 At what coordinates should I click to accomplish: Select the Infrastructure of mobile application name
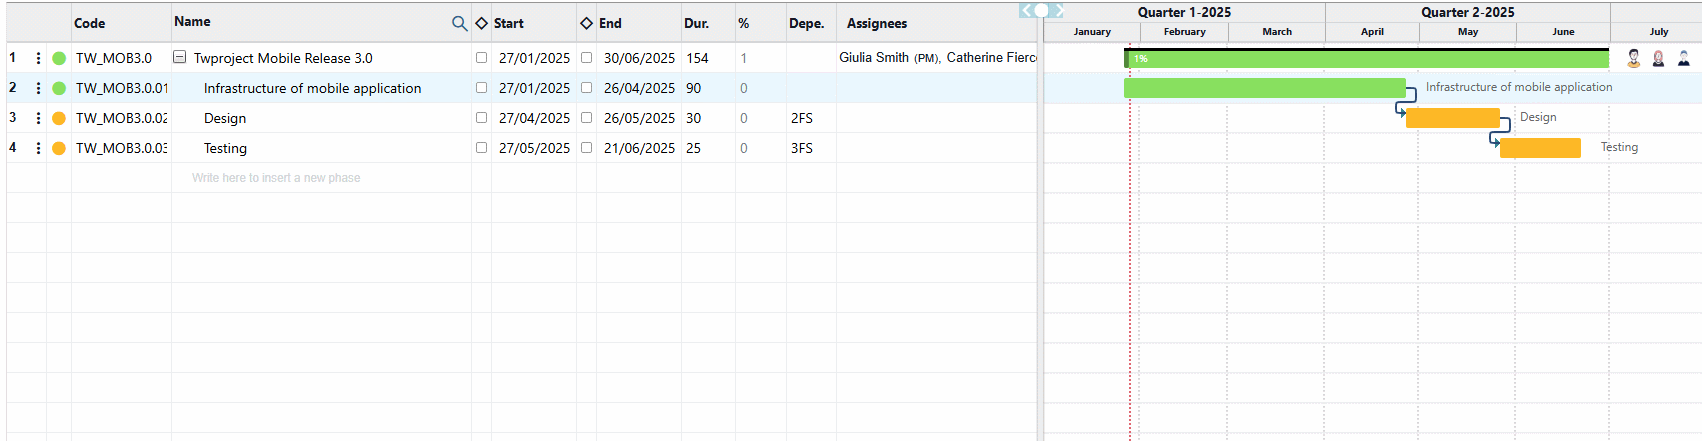point(312,88)
